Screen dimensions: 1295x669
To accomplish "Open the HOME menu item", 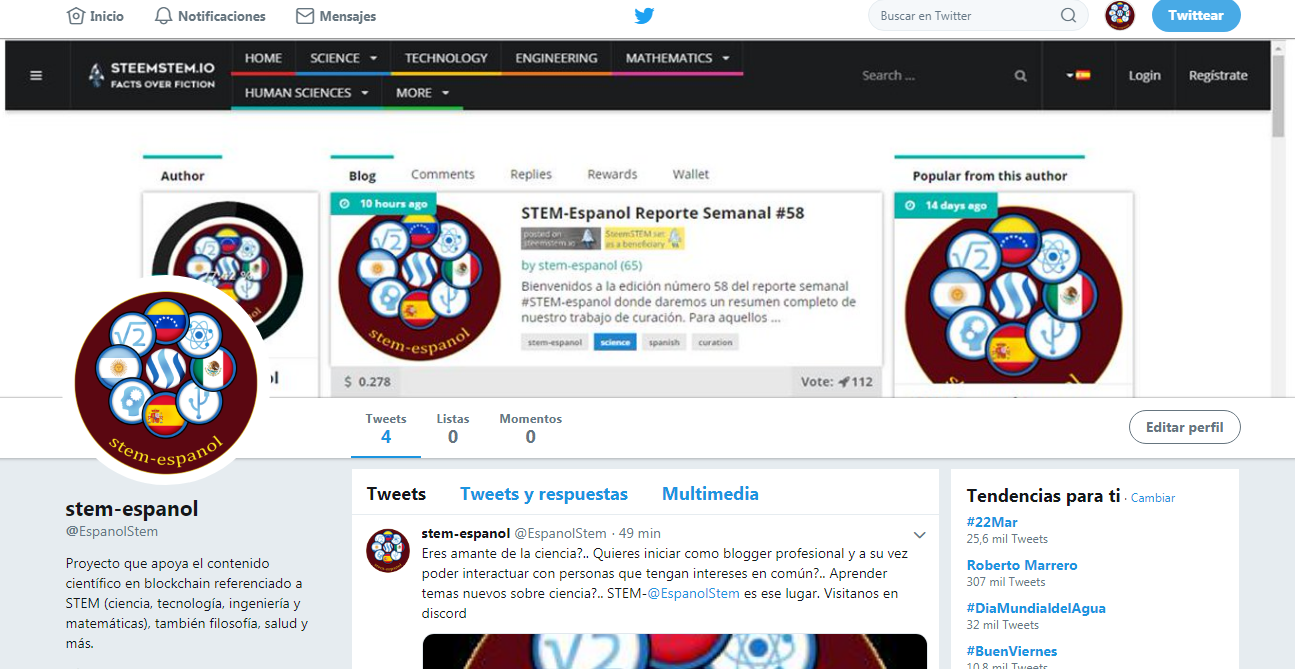I will pyautogui.click(x=263, y=58).
